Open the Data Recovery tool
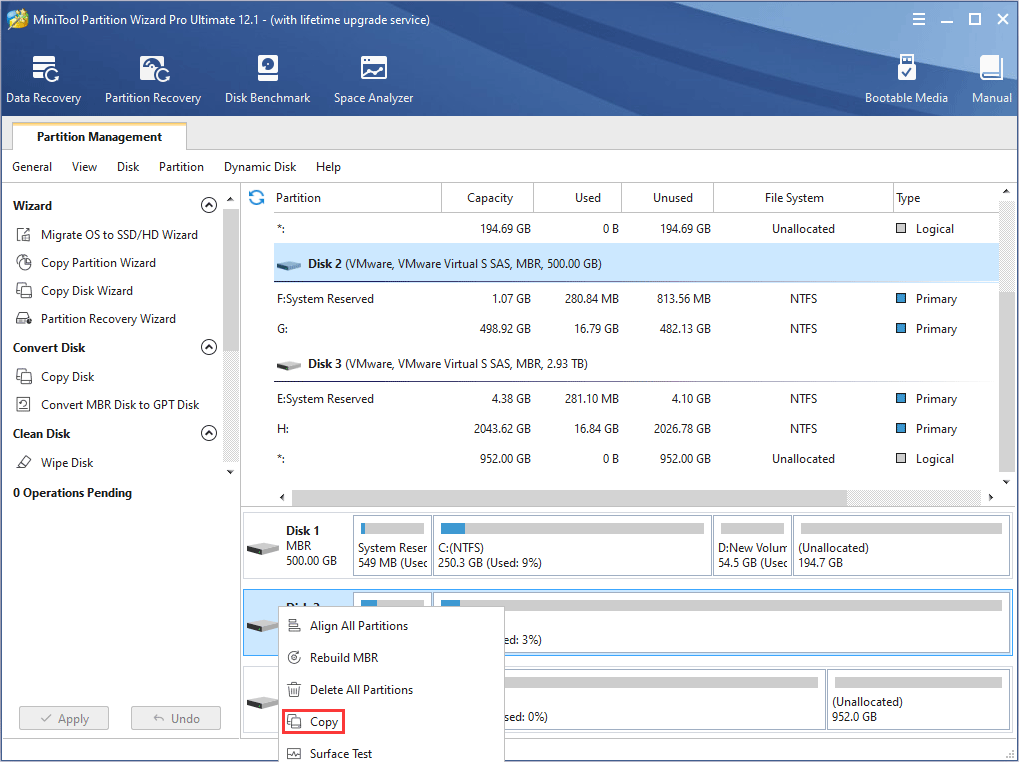 pyautogui.click(x=43, y=80)
